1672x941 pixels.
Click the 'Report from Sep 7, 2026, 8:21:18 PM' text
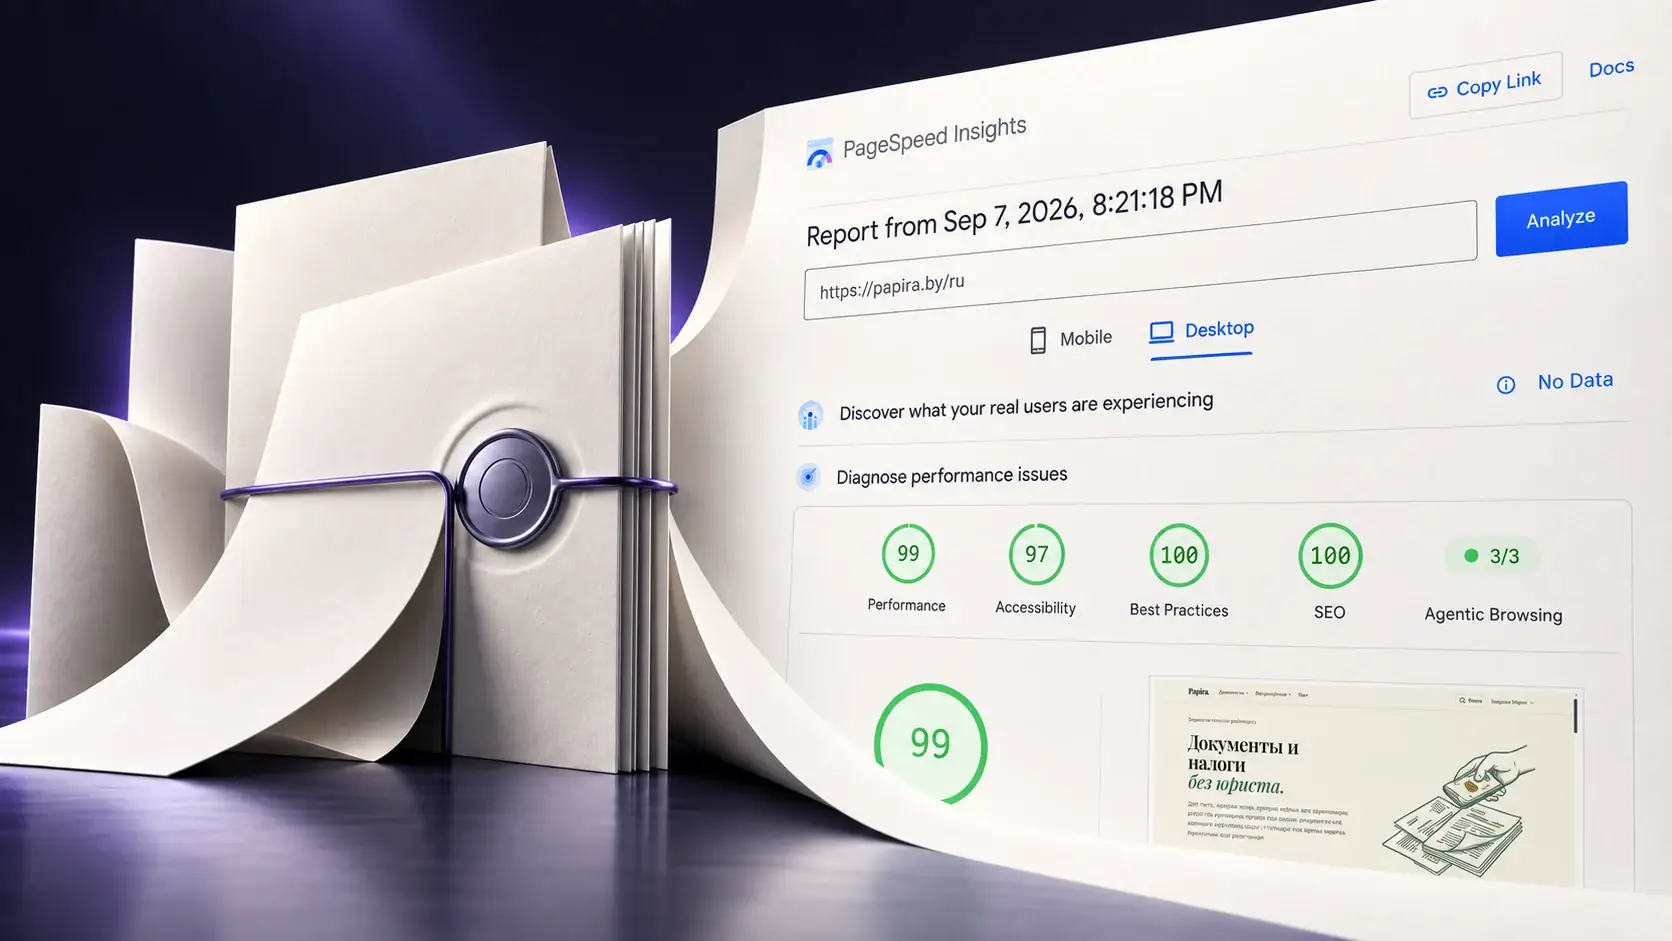1014,213
